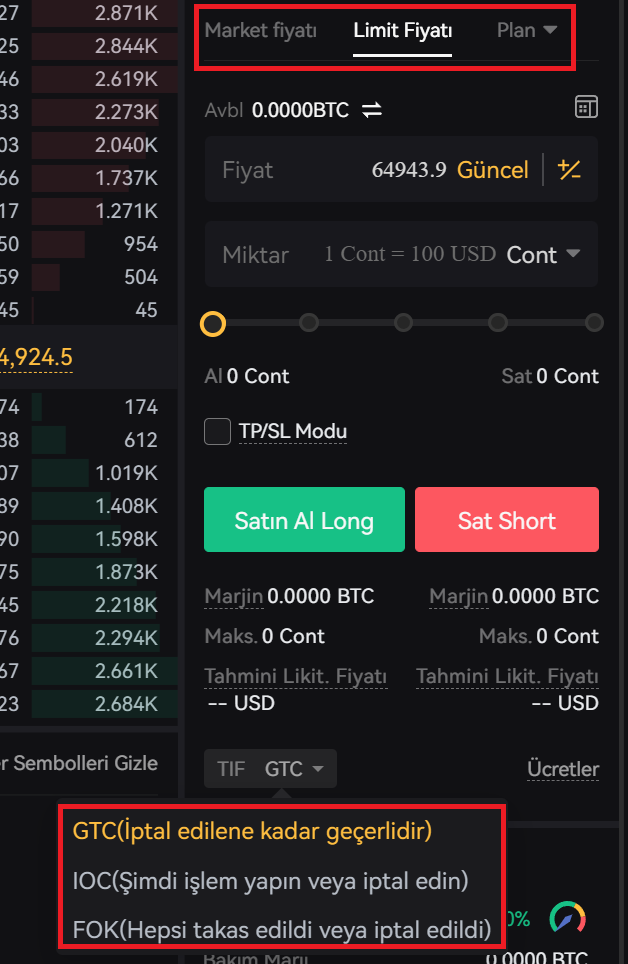Viewport: 628px width, 964px height.
Task: Click the Satın Al Long button
Action: coord(304,519)
